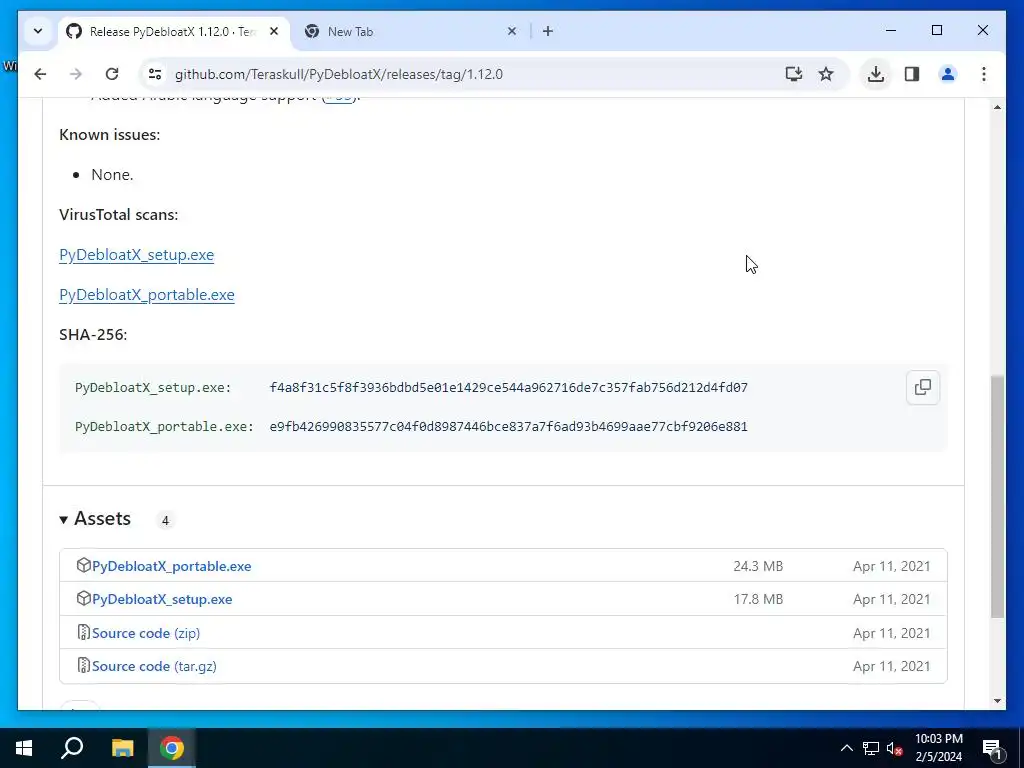This screenshot has height=768, width=1024.
Task: Download PyDebloatX_portable.exe from Assets
Action: tap(172, 566)
